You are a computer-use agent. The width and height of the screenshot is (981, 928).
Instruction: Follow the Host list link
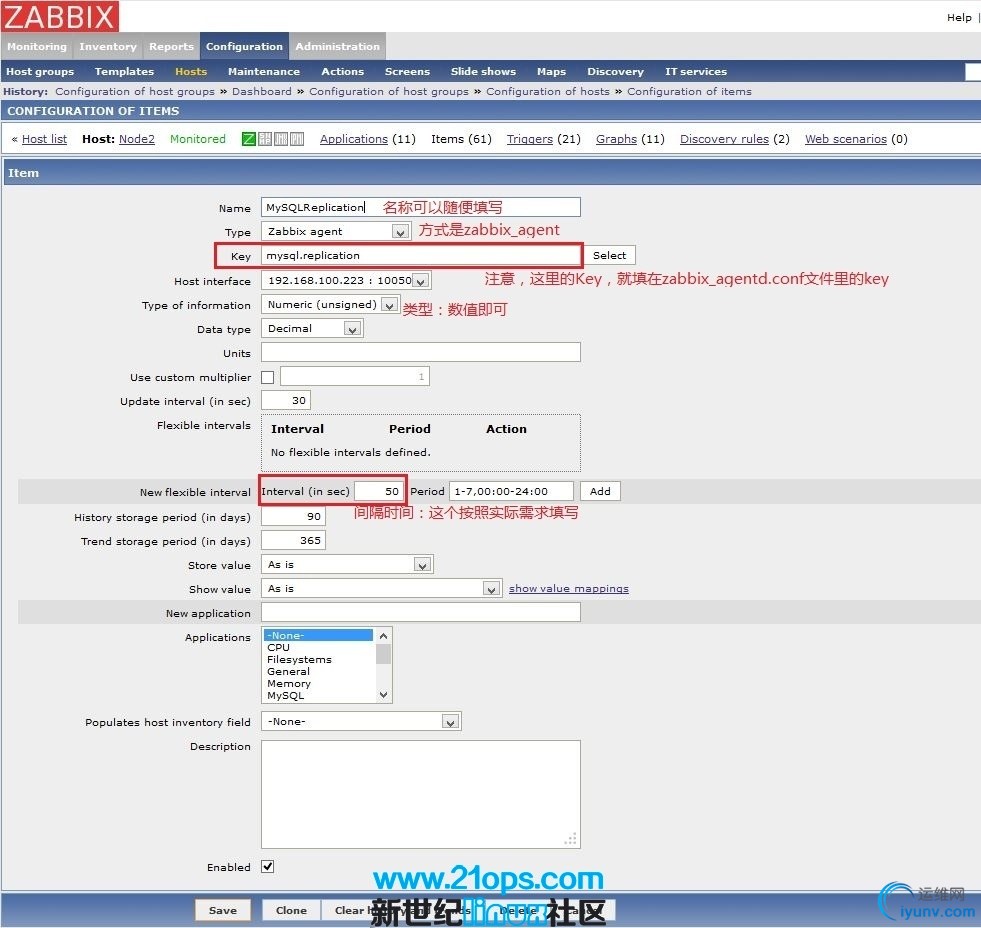pos(44,139)
